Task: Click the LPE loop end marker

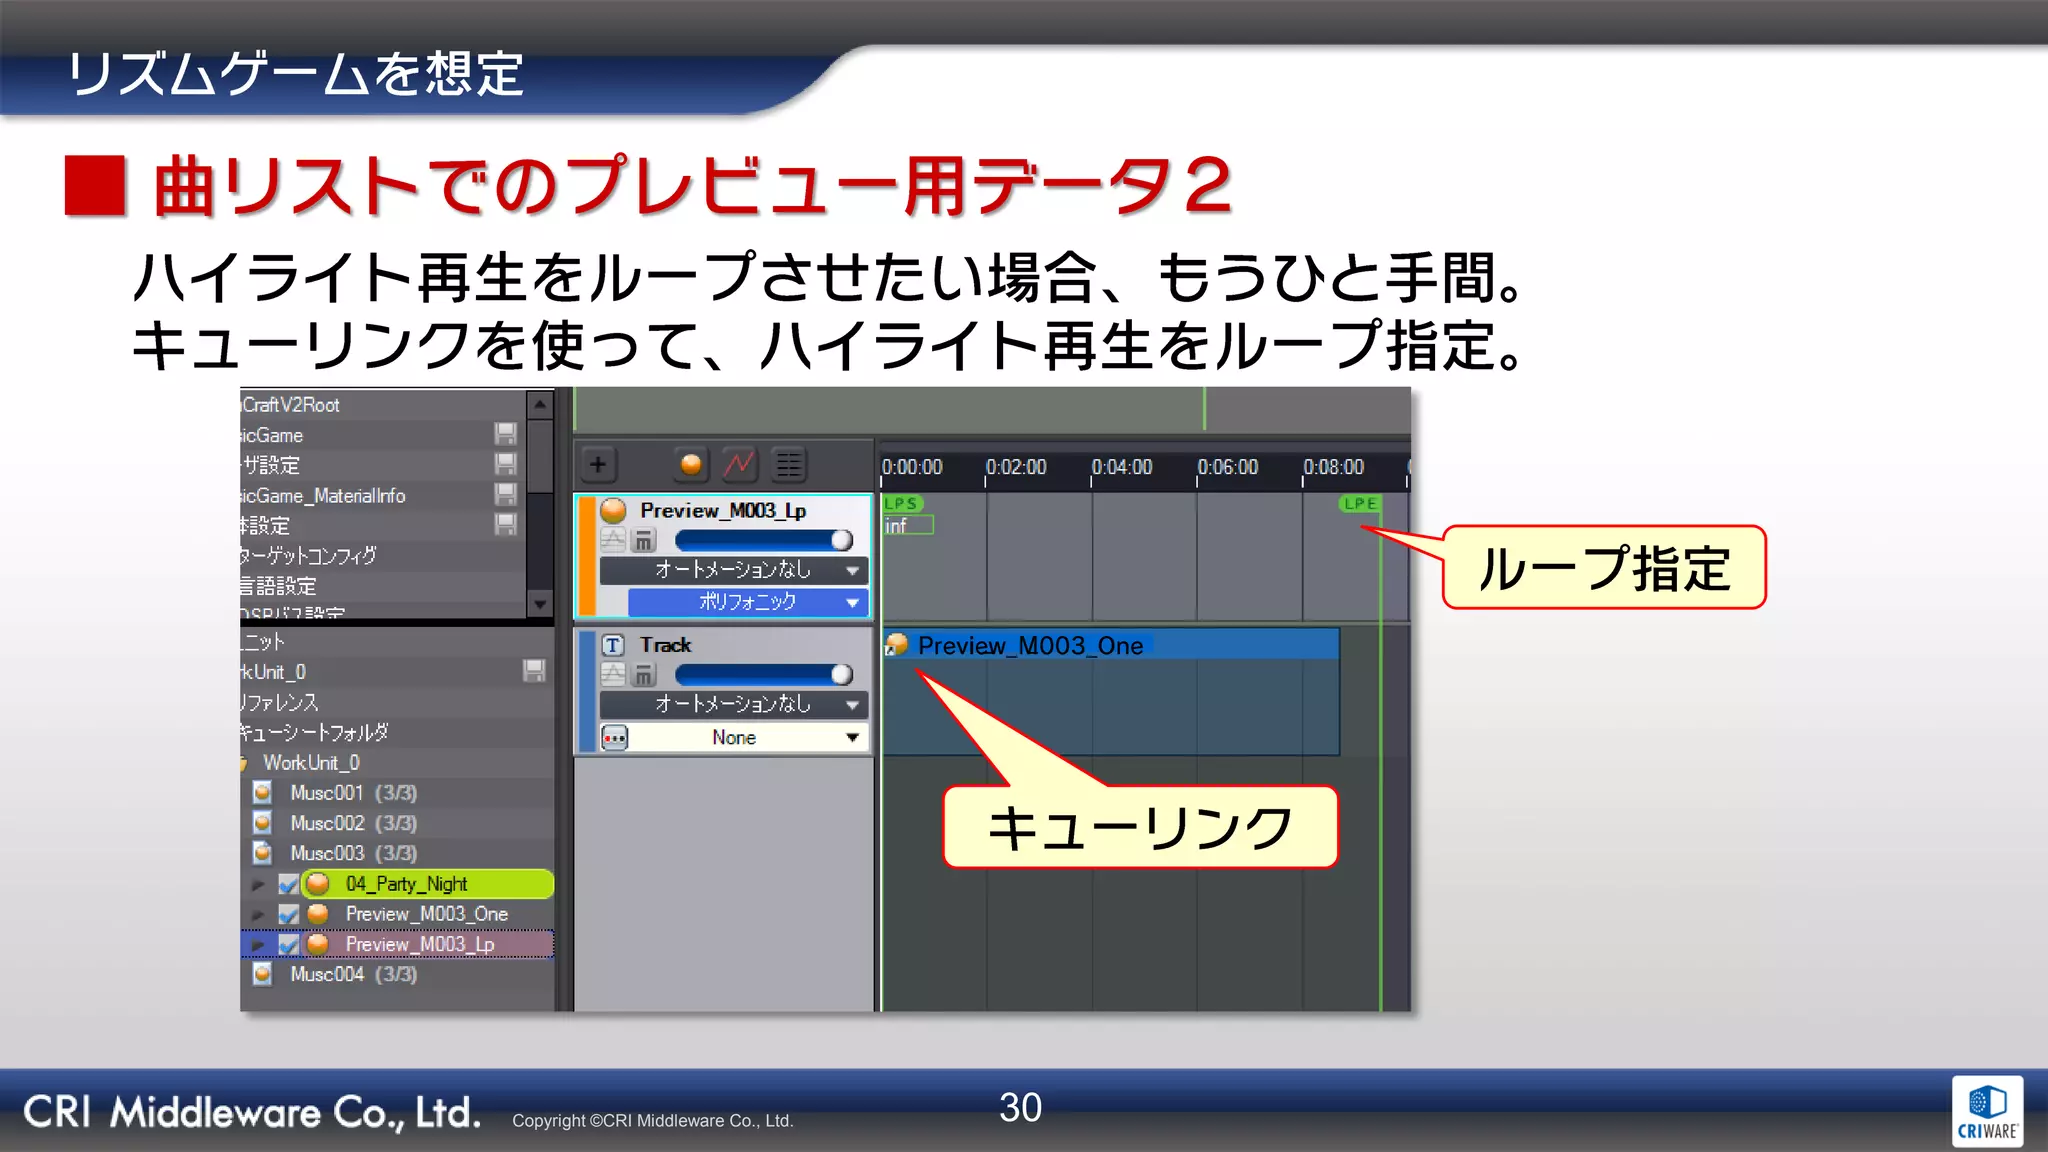Action: pyautogui.click(x=1360, y=504)
